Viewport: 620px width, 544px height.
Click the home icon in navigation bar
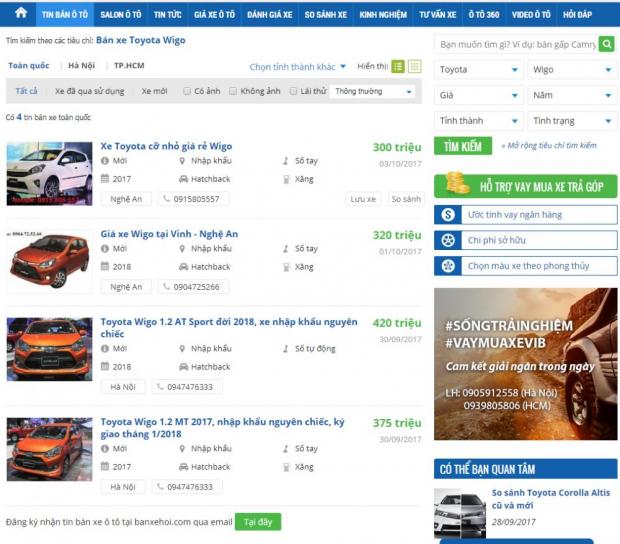tap(20, 15)
